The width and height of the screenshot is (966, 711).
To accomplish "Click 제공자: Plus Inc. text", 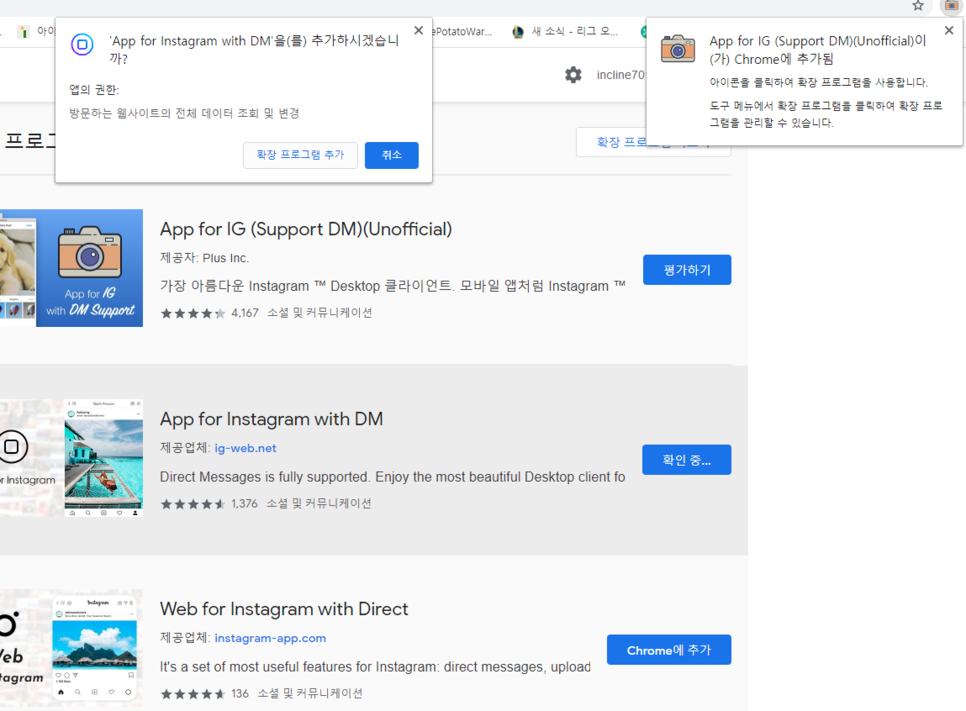I will coord(205,258).
